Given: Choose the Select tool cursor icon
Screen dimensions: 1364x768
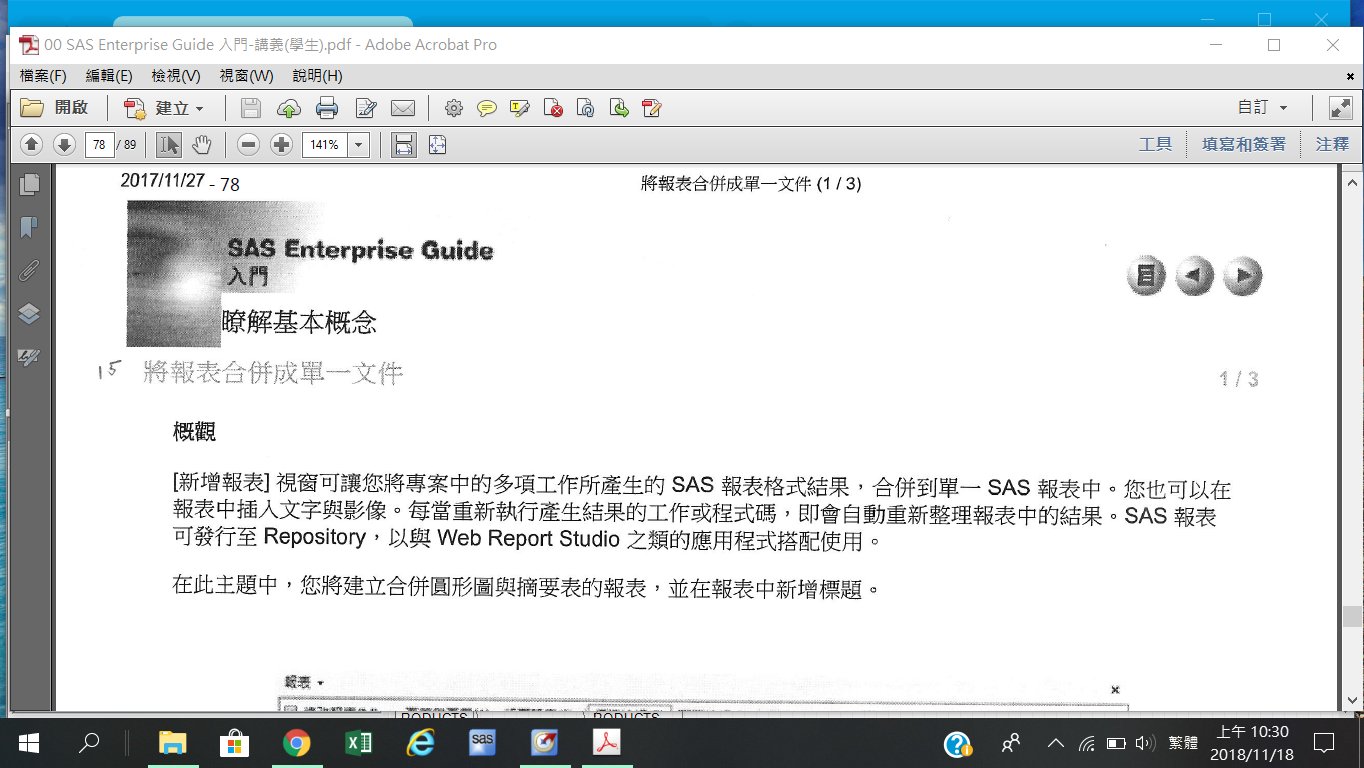Looking at the screenshot, I should pyautogui.click(x=169, y=145).
